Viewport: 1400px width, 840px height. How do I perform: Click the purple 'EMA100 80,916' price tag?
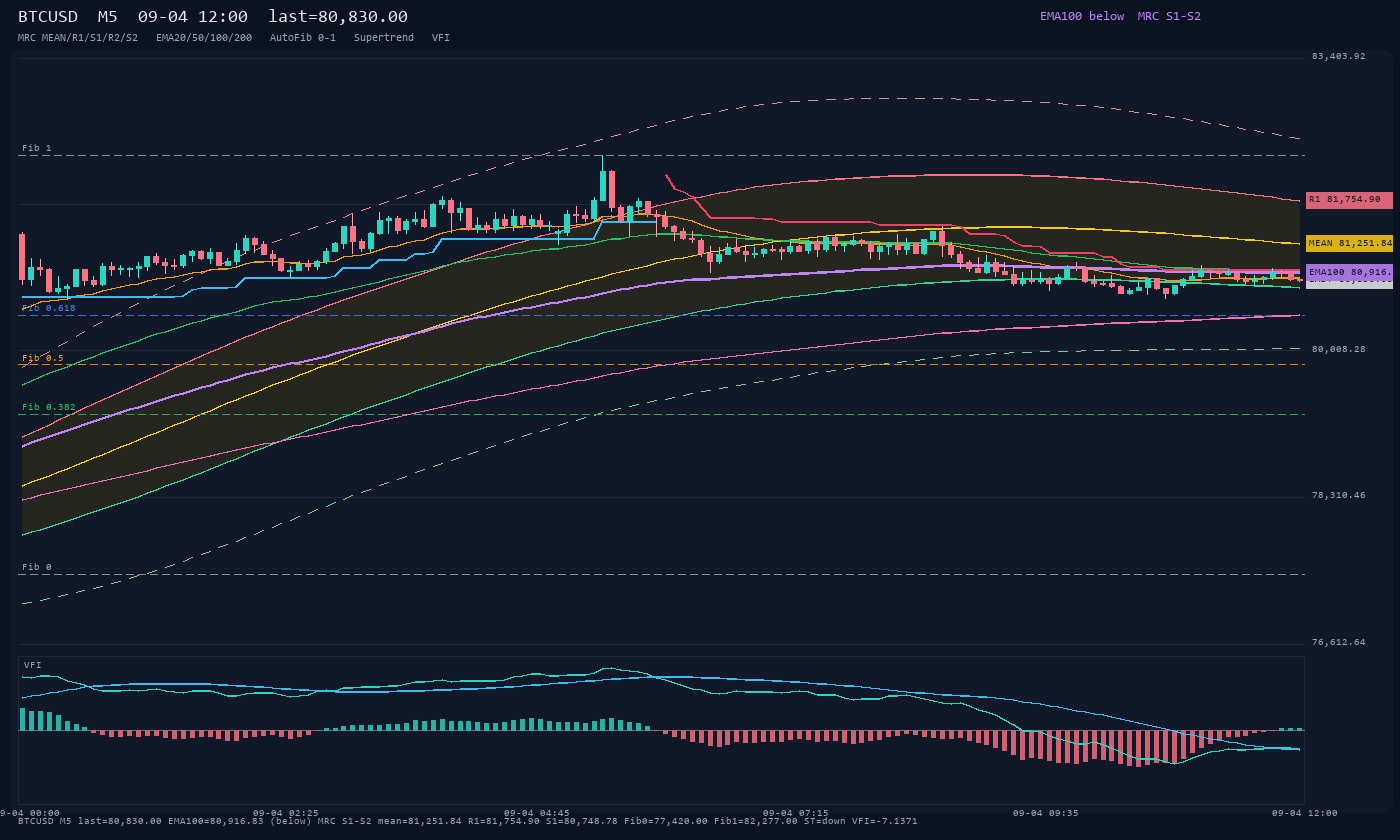coord(1349,272)
